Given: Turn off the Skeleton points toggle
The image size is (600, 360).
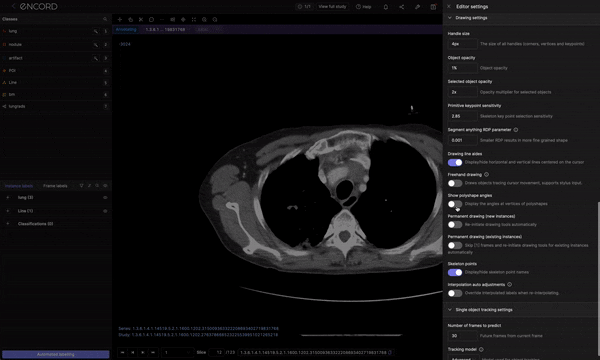Looking at the screenshot, I should (455, 272).
